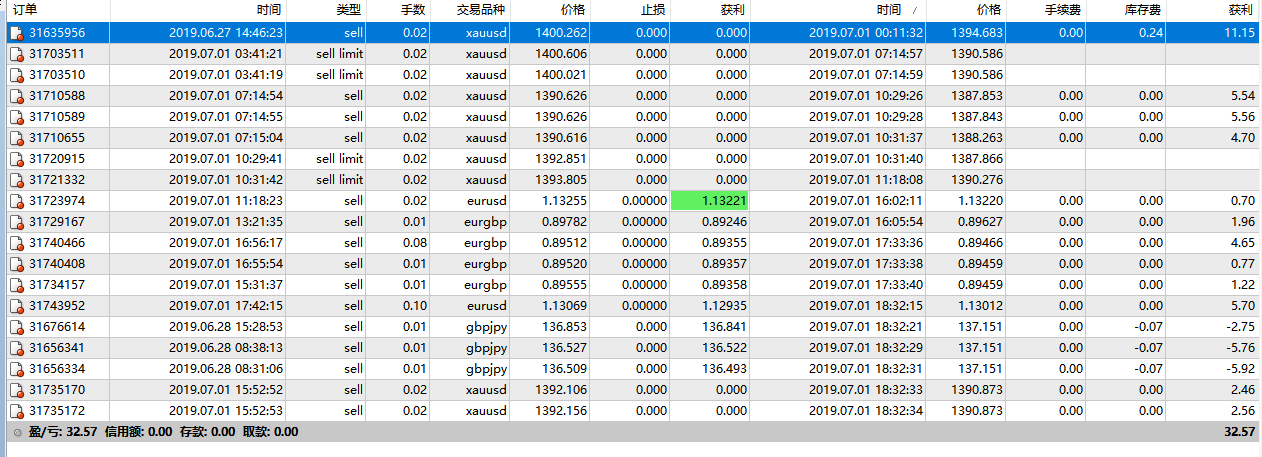Select the take profit 1.12935 cell
Image resolution: width=1262 pixels, height=457 pixels.
(723, 306)
